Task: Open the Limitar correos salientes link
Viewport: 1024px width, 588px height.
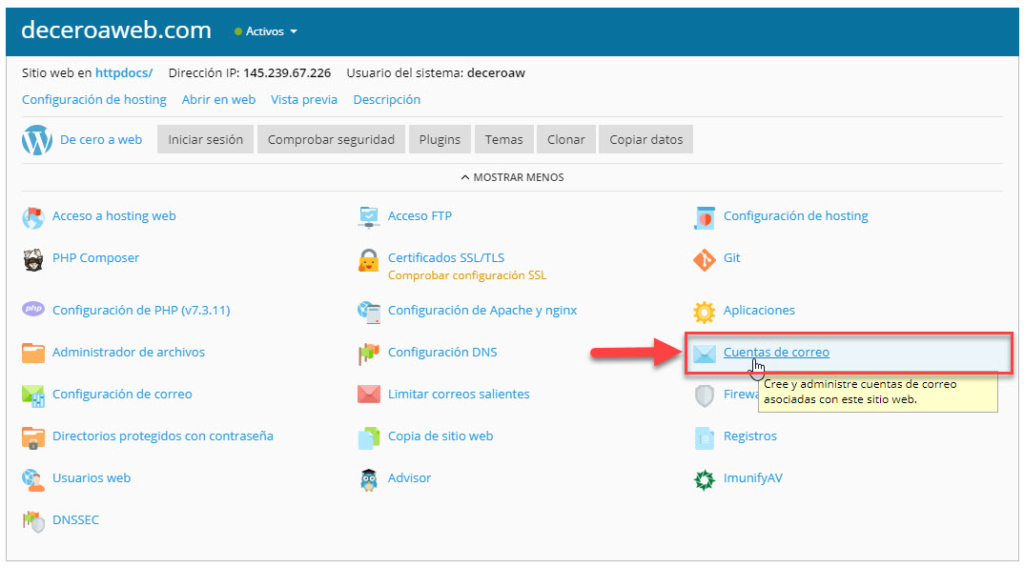Action: point(458,393)
